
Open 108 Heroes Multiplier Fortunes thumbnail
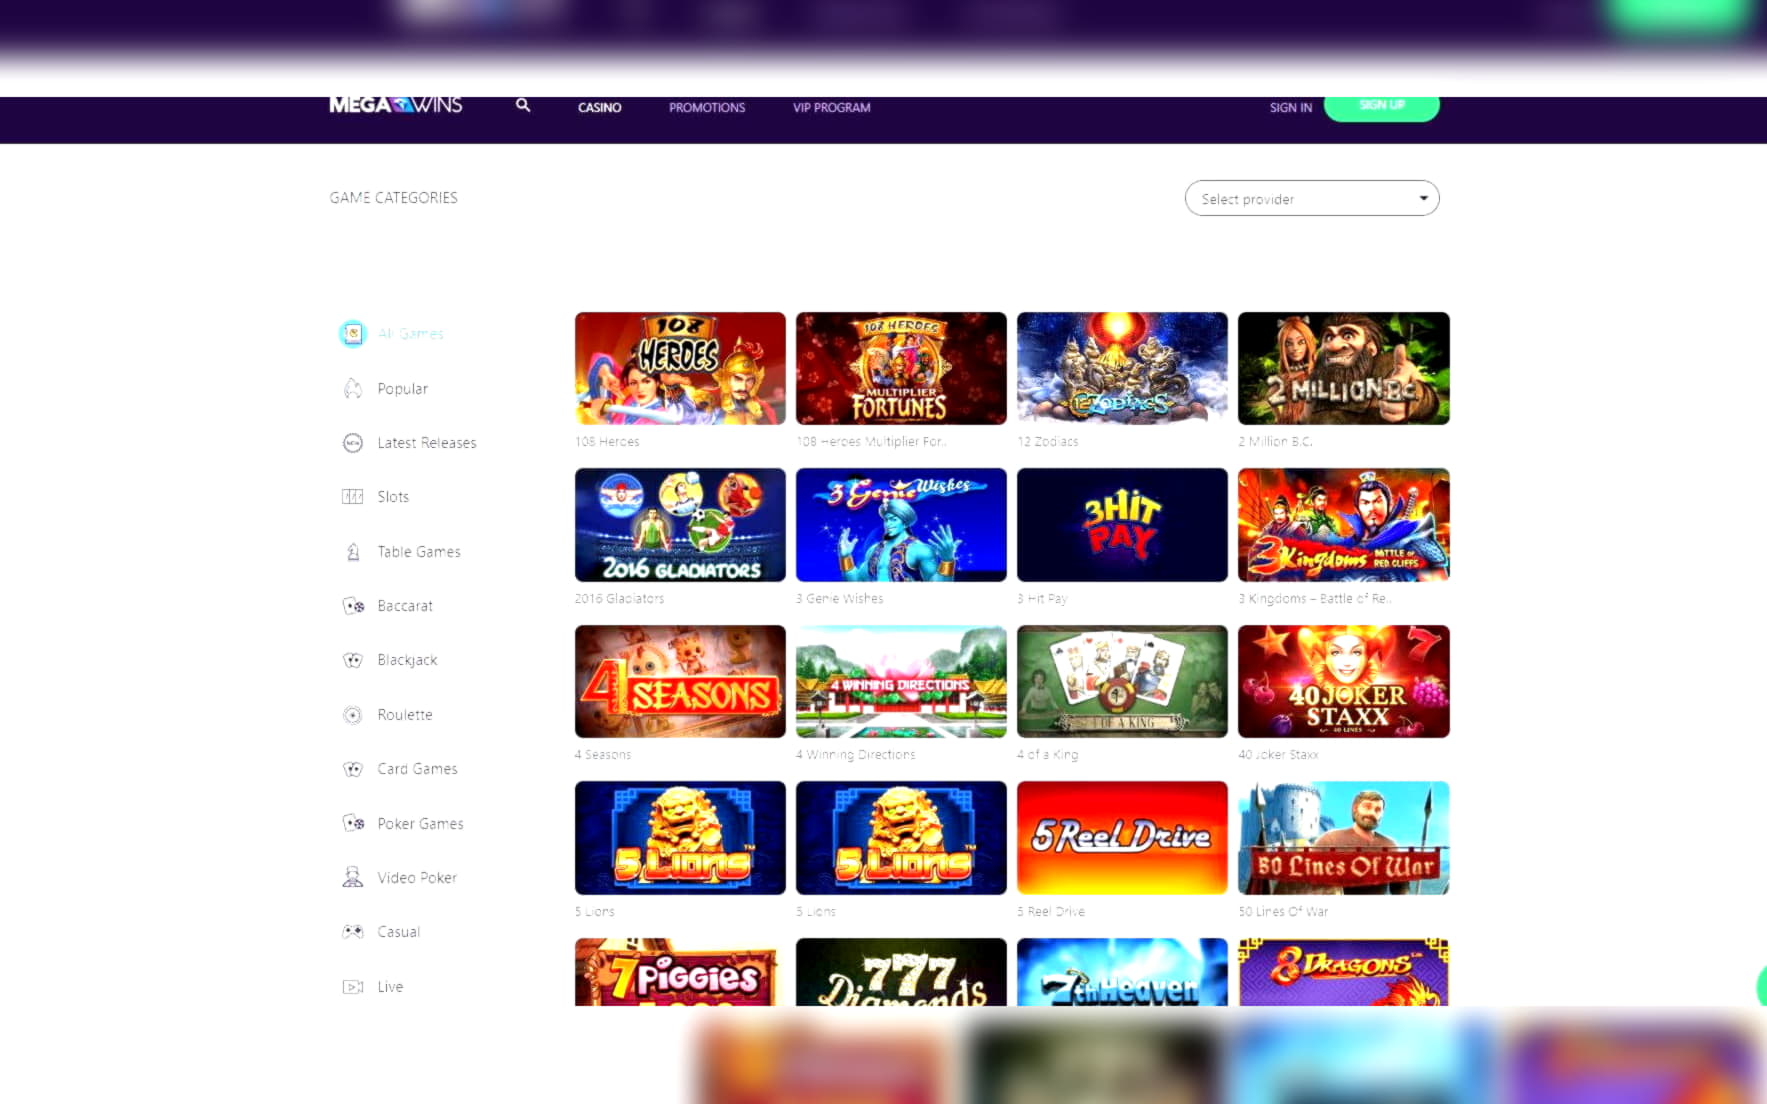click(901, 368)
